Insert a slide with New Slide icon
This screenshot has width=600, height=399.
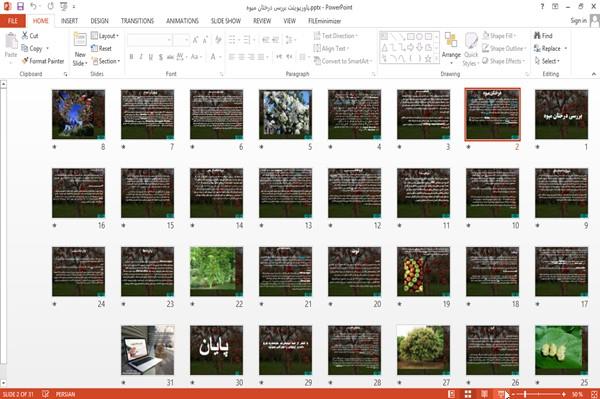tap(80, 39)
